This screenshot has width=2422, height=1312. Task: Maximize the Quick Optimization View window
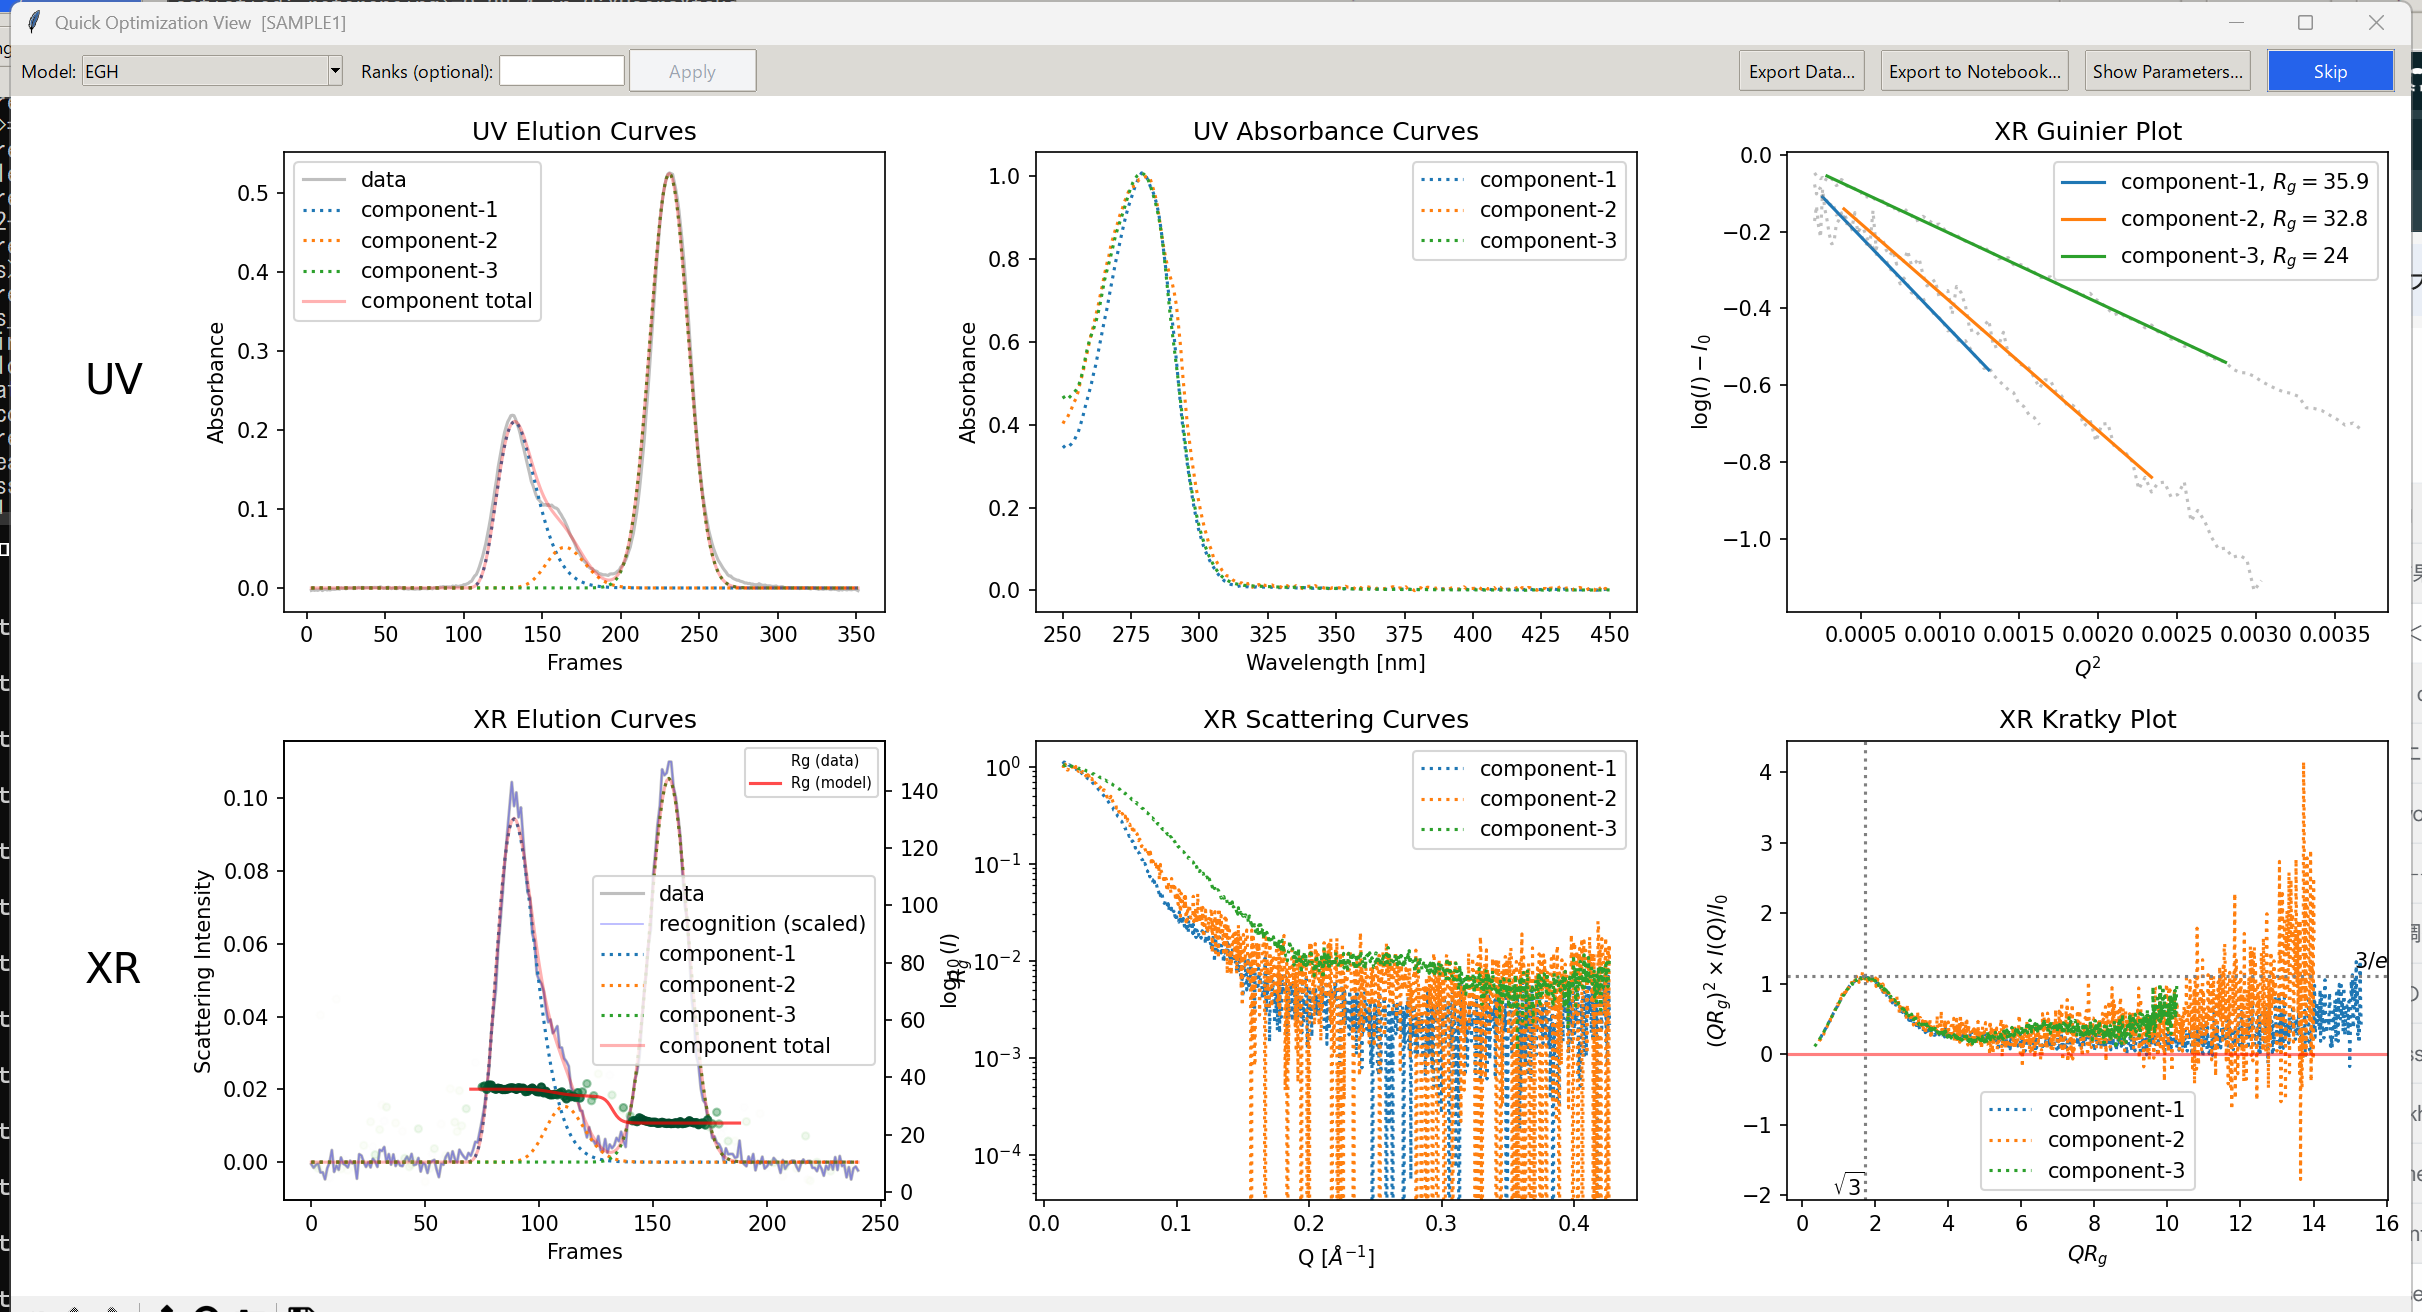click(2306, 22)
